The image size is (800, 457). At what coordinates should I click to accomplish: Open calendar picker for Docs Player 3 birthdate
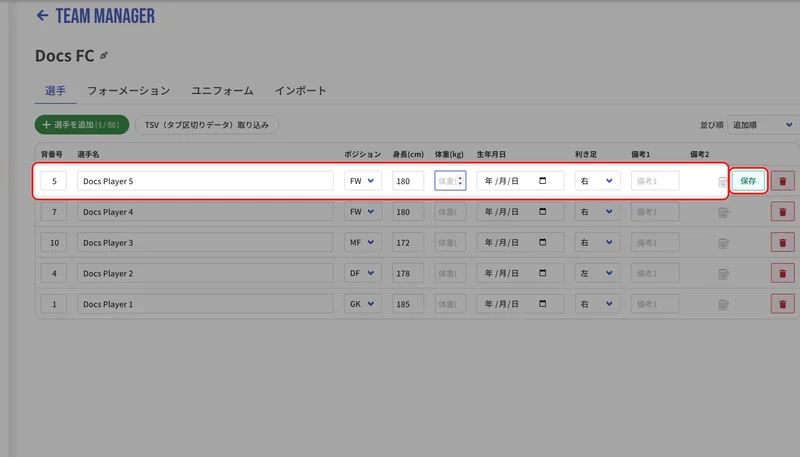542,242
